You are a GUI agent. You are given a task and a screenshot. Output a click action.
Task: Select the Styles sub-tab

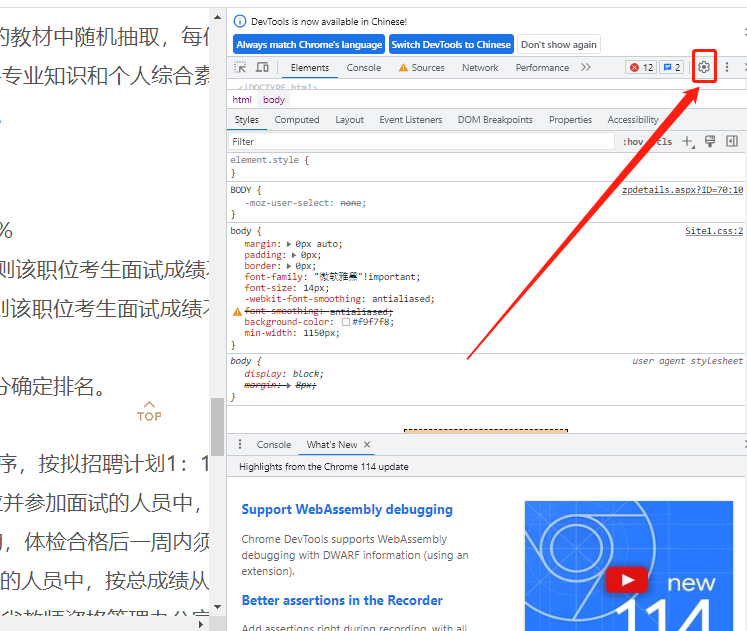246,120
